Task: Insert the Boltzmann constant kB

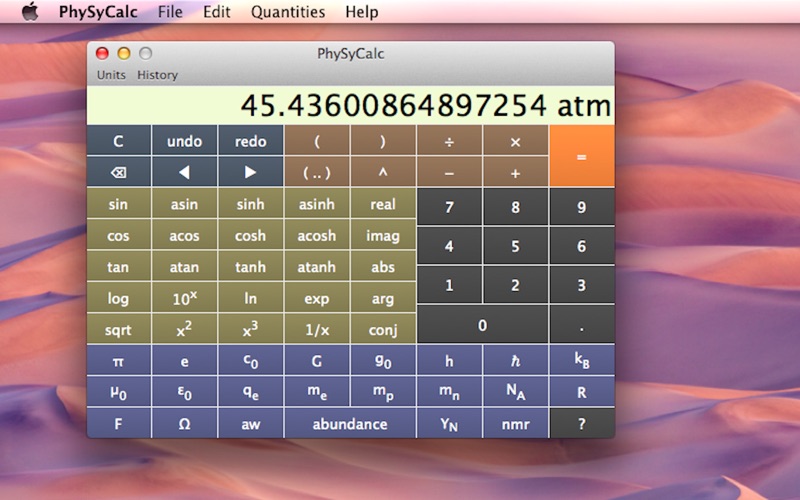Action: click(x=582, y=361)
